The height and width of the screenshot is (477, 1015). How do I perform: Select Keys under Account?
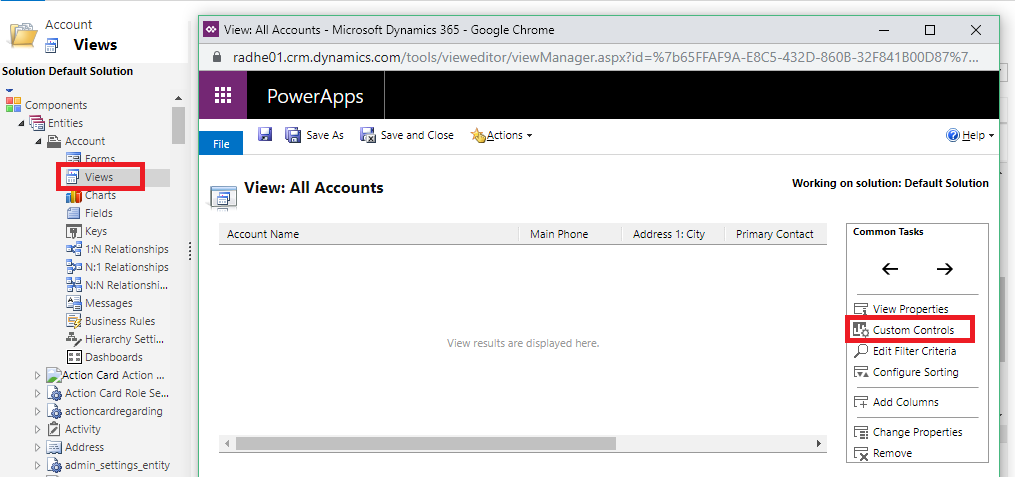tap(87, 231)
